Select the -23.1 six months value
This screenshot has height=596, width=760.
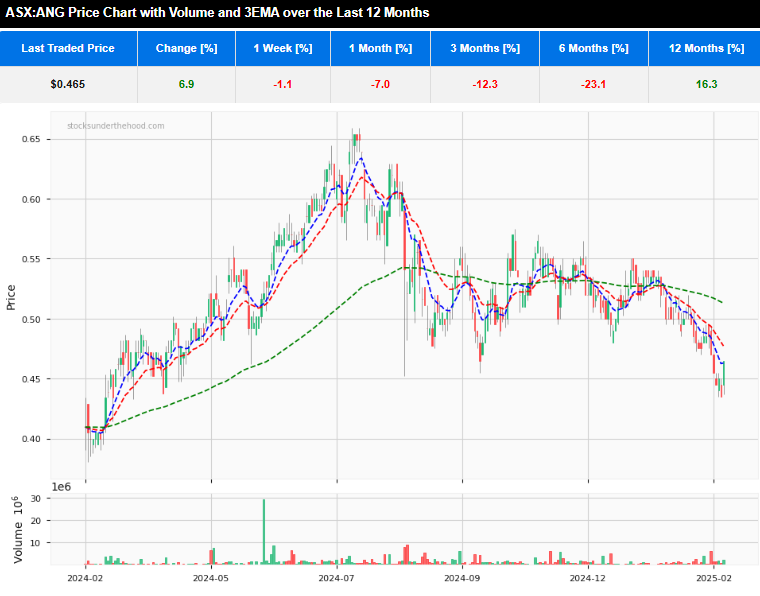pyautogui.click(x=594, y=84)
